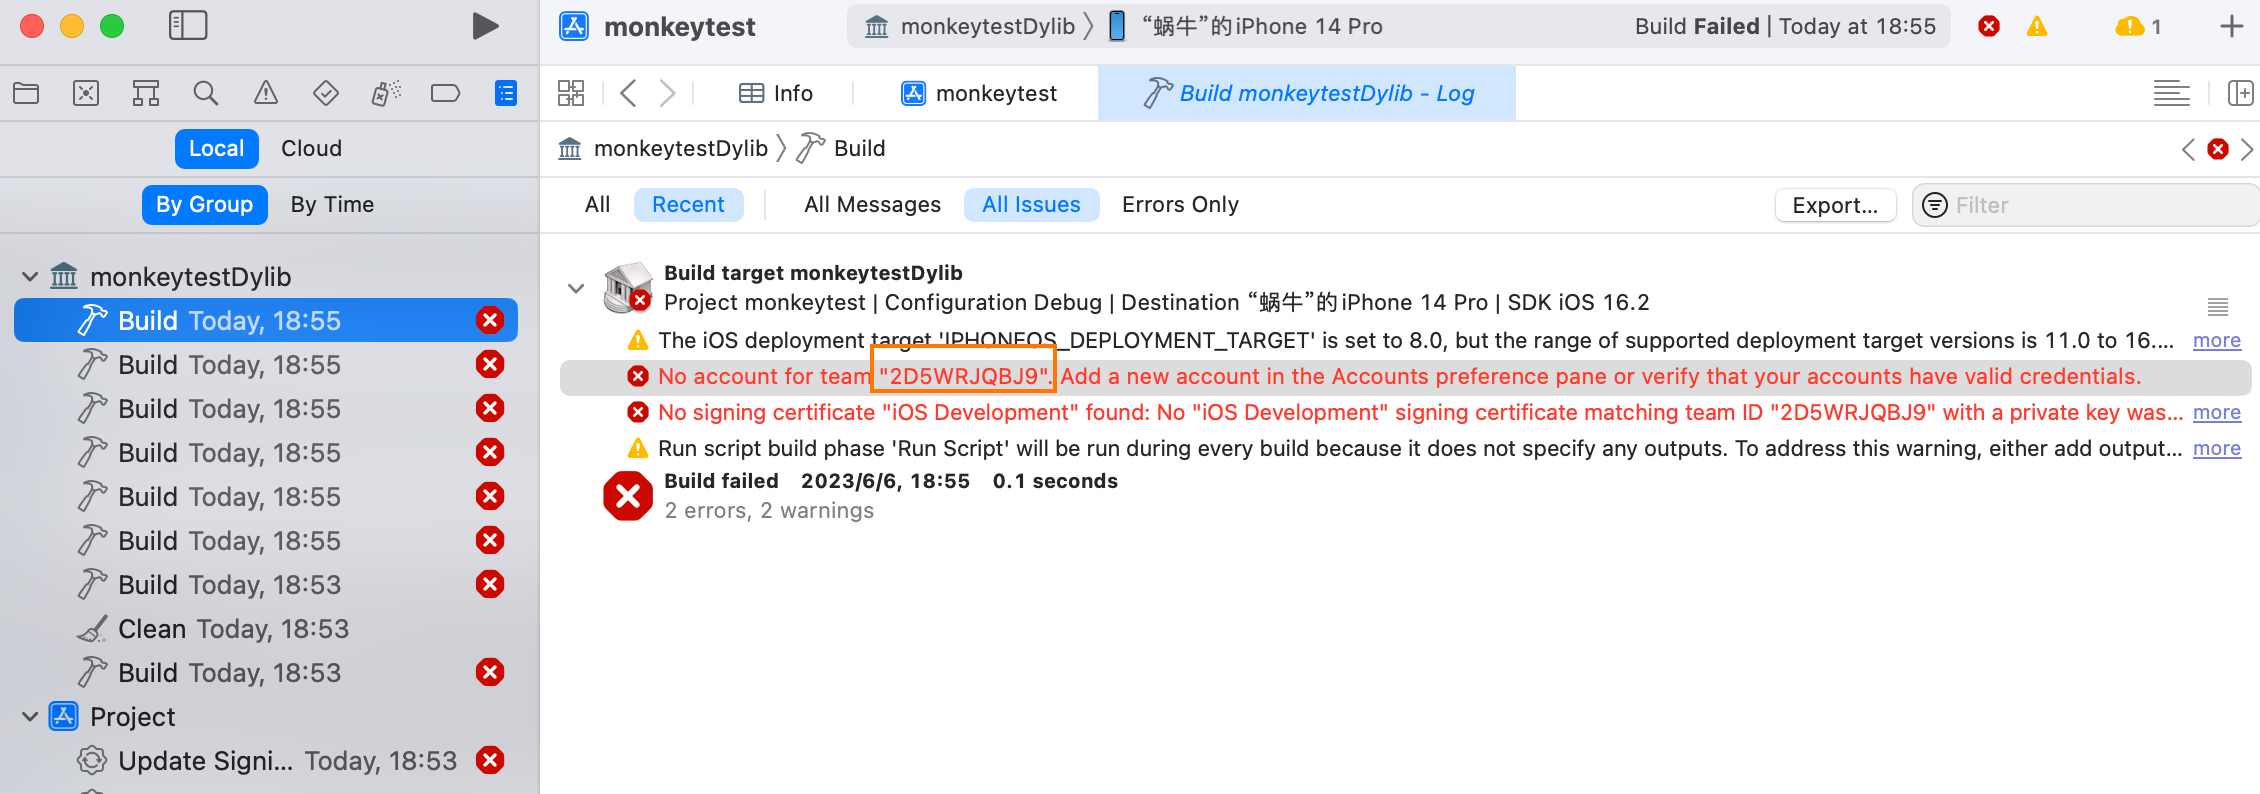Open the Breakpoint navigator icon
This screenshot has height=794, width=2260.
(x=445, y=94)
